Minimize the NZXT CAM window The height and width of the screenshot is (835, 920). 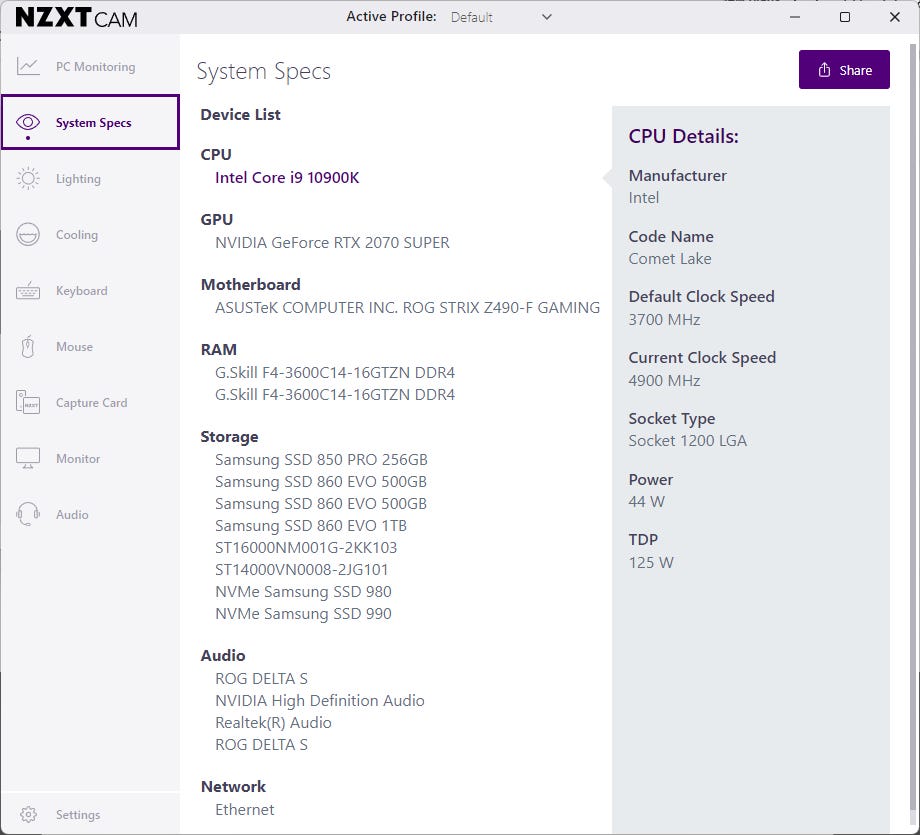pyautogui.click(x=794, y=17)
